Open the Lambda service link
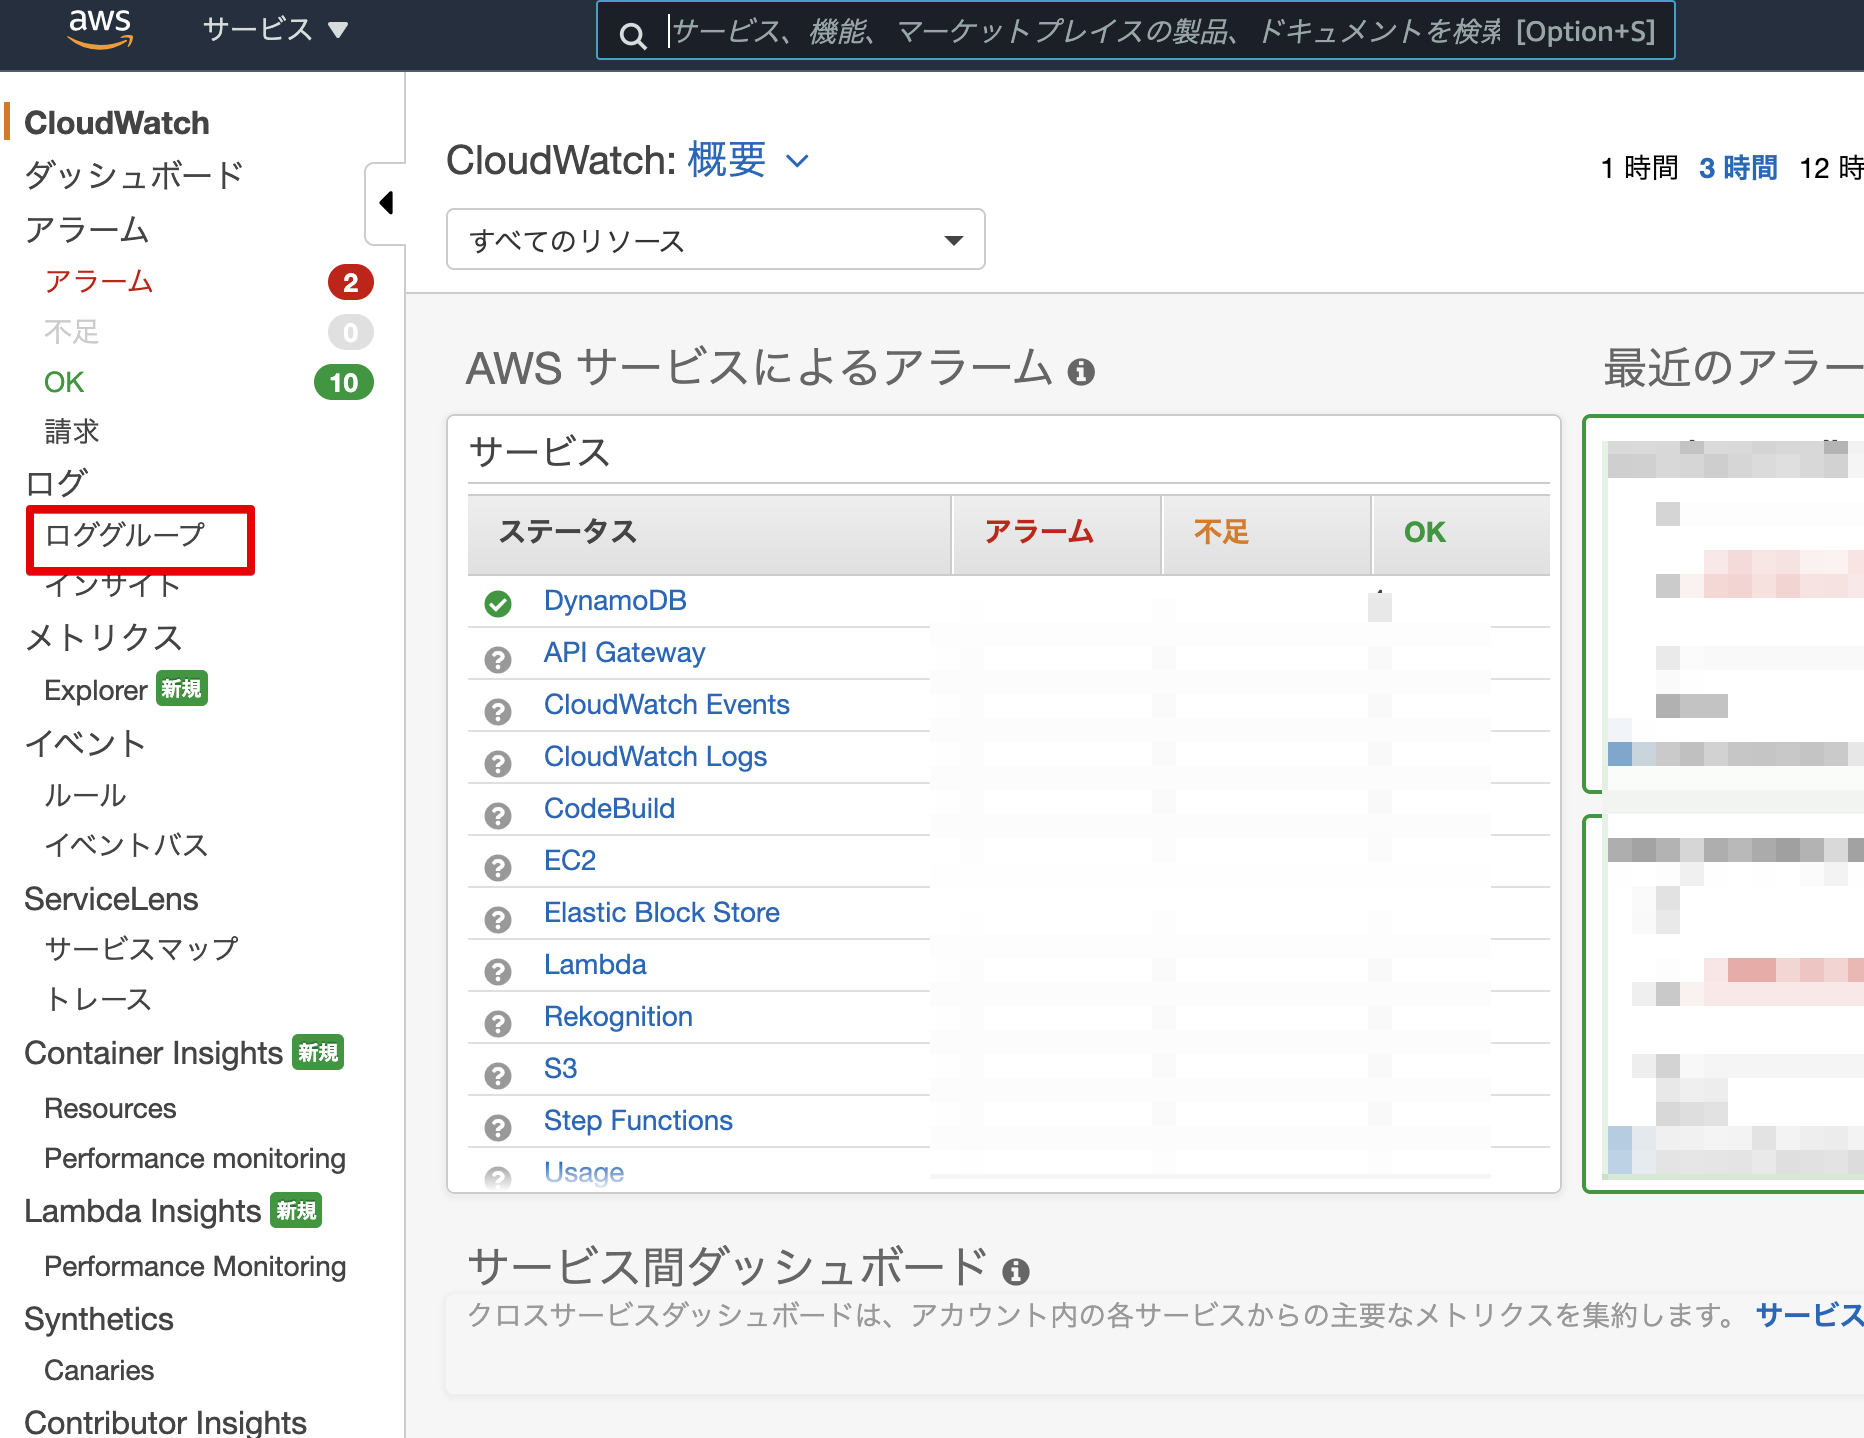The width and height of the screenshot is (1864, 1438). point(595,964)
